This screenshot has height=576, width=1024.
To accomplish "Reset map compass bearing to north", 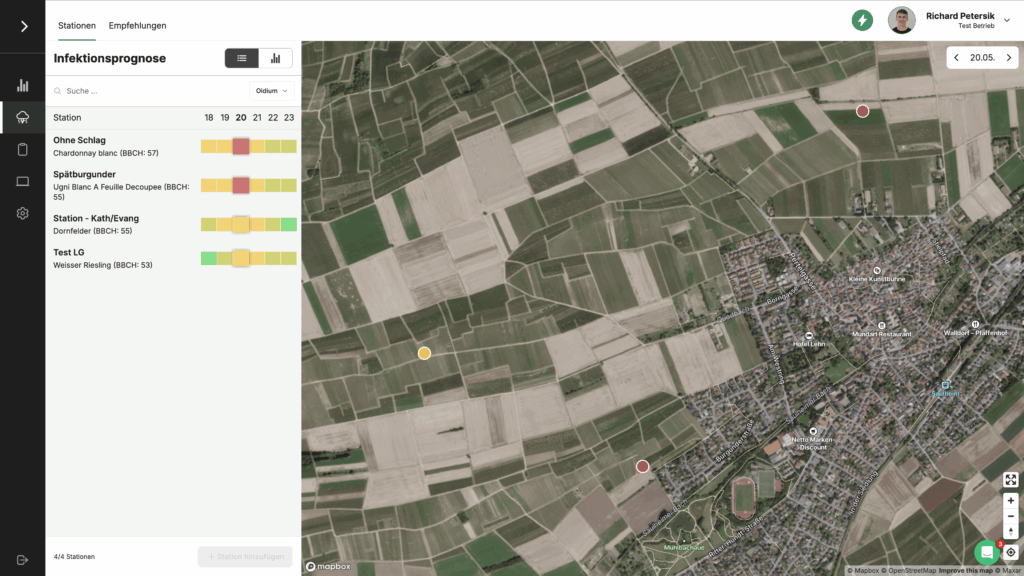I will (x=1011, y=531).
